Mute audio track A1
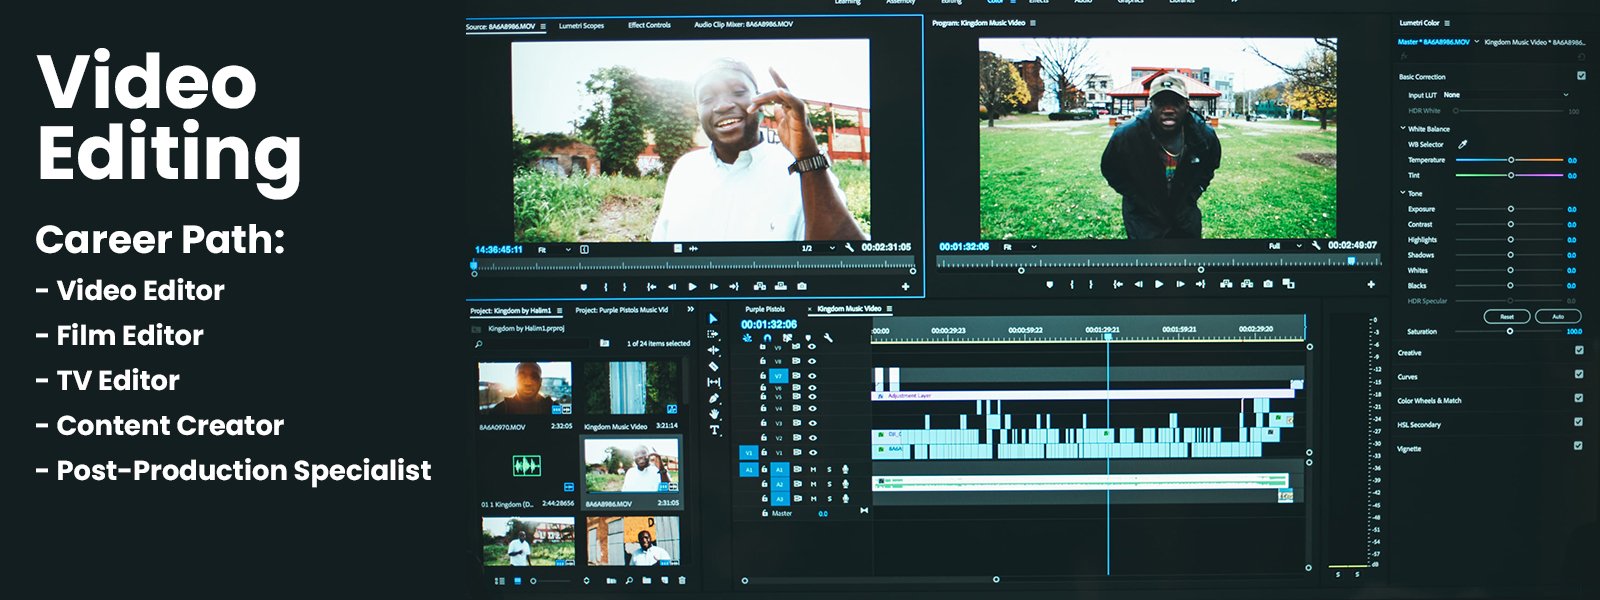Screen dimensions: 1600x600 coord(813,469)
